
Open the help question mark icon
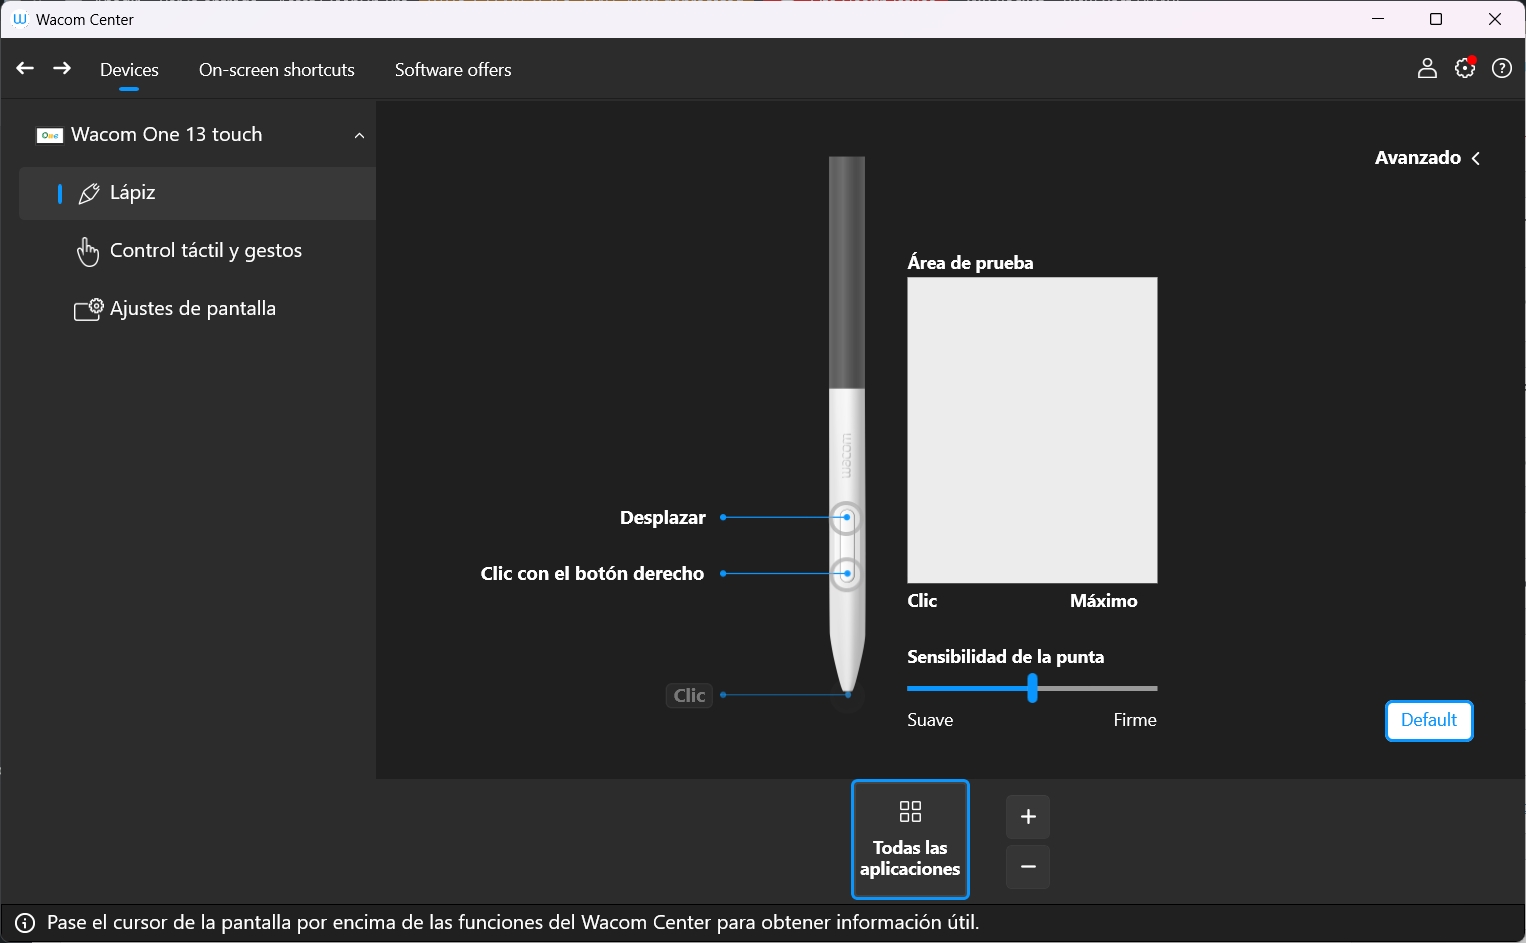click(x=1502, y=68)
